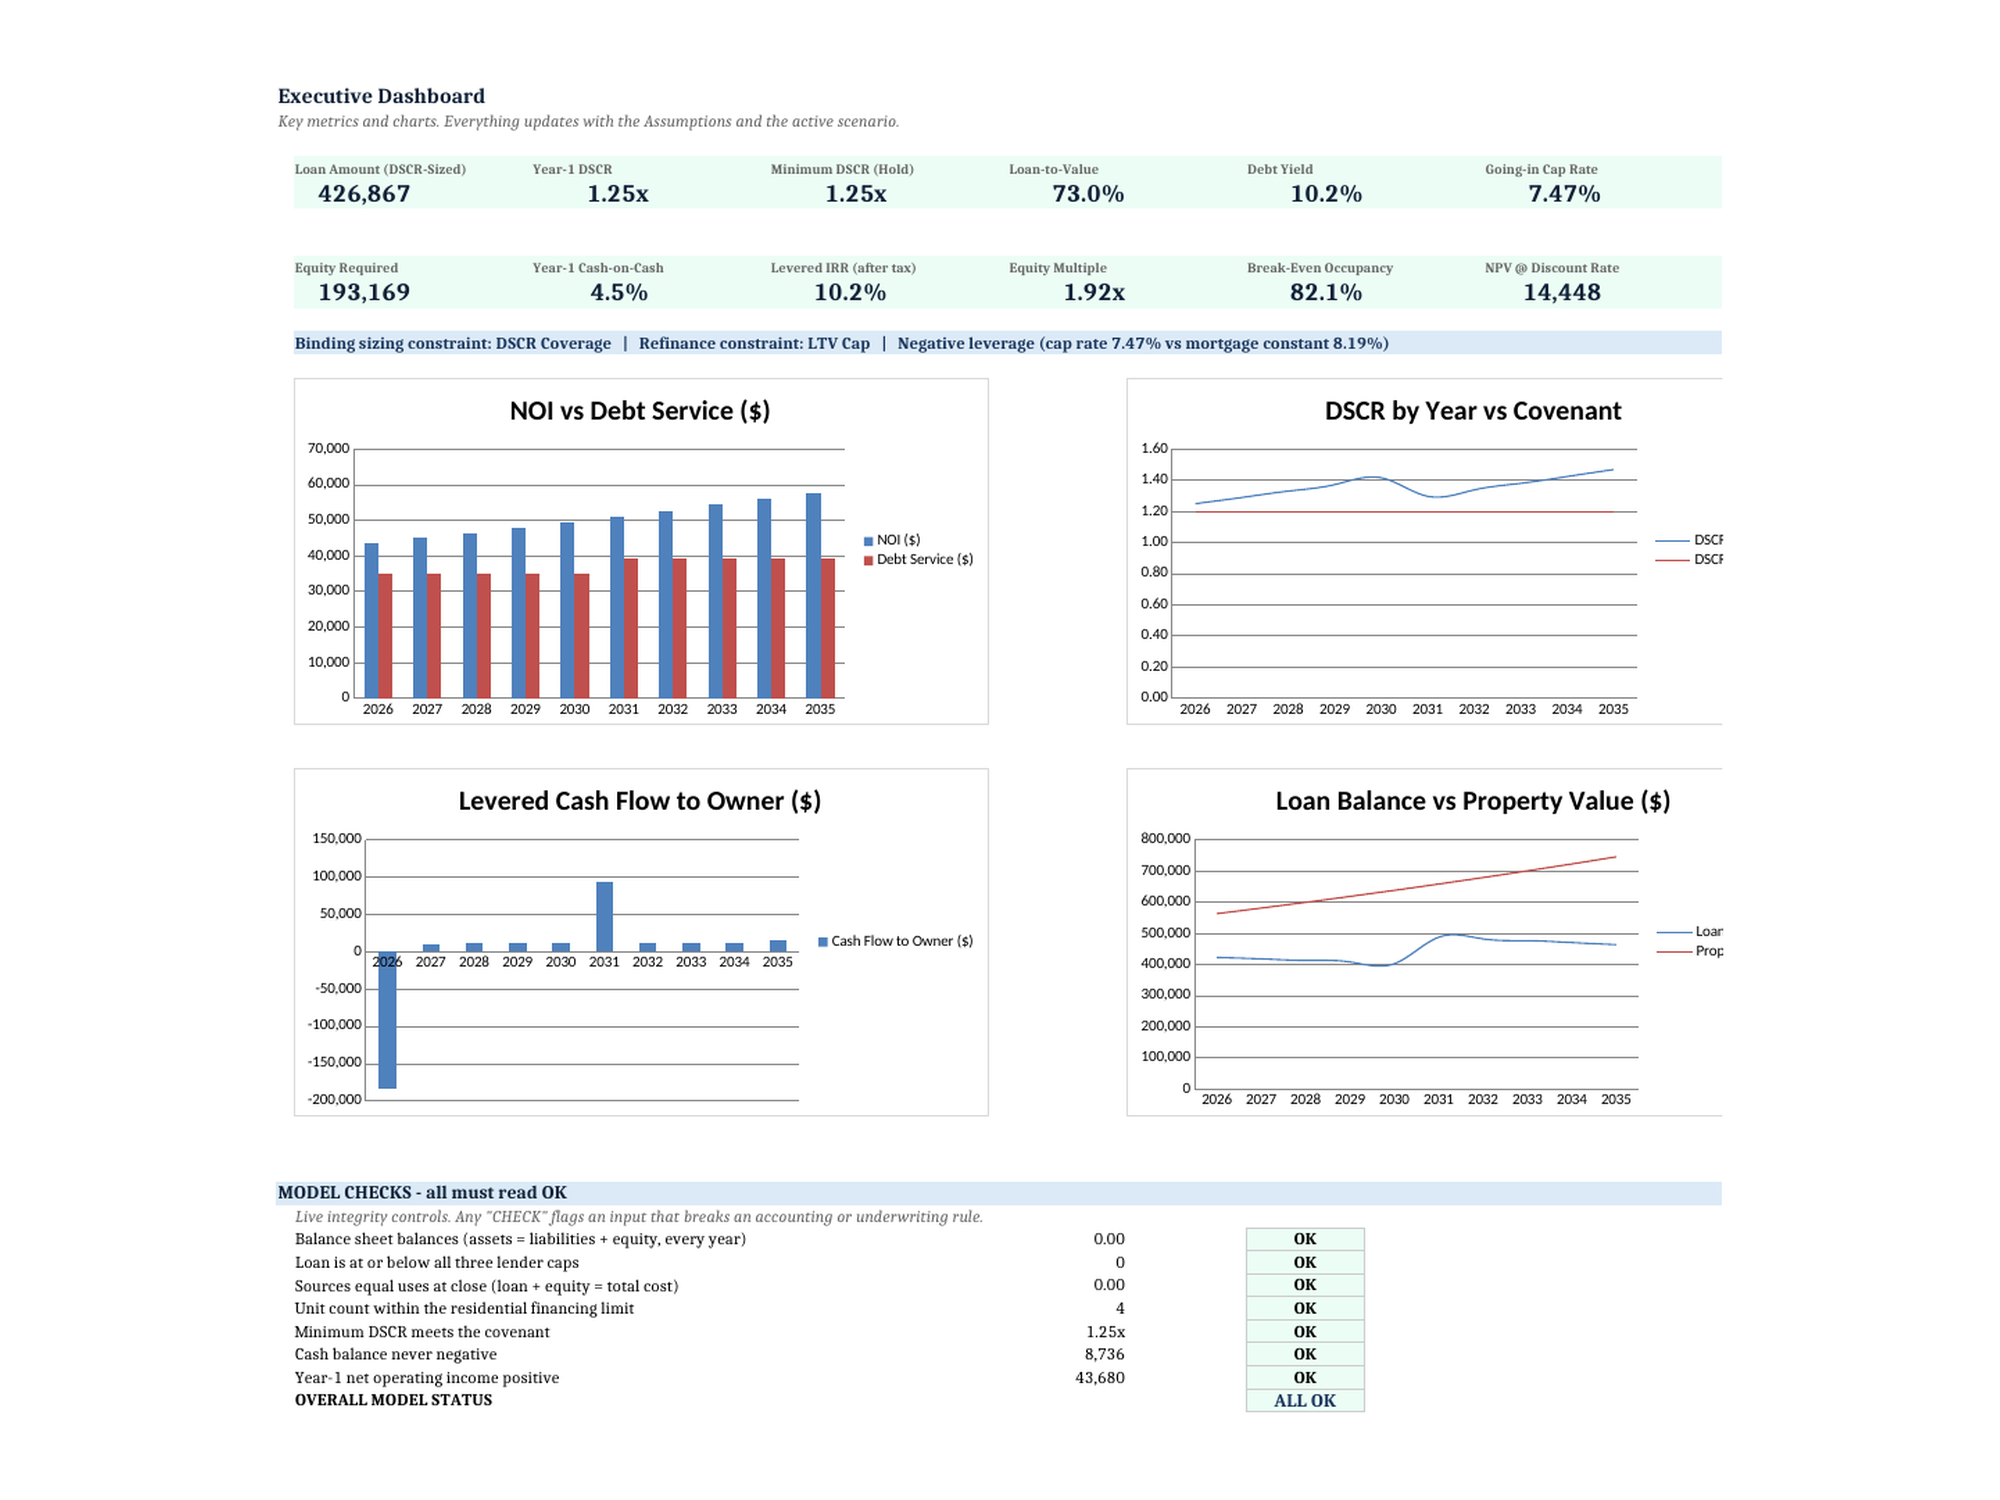Click the Break-Even Occupancy 82.1% value

pyautogui.click(x=1326, y=293)
